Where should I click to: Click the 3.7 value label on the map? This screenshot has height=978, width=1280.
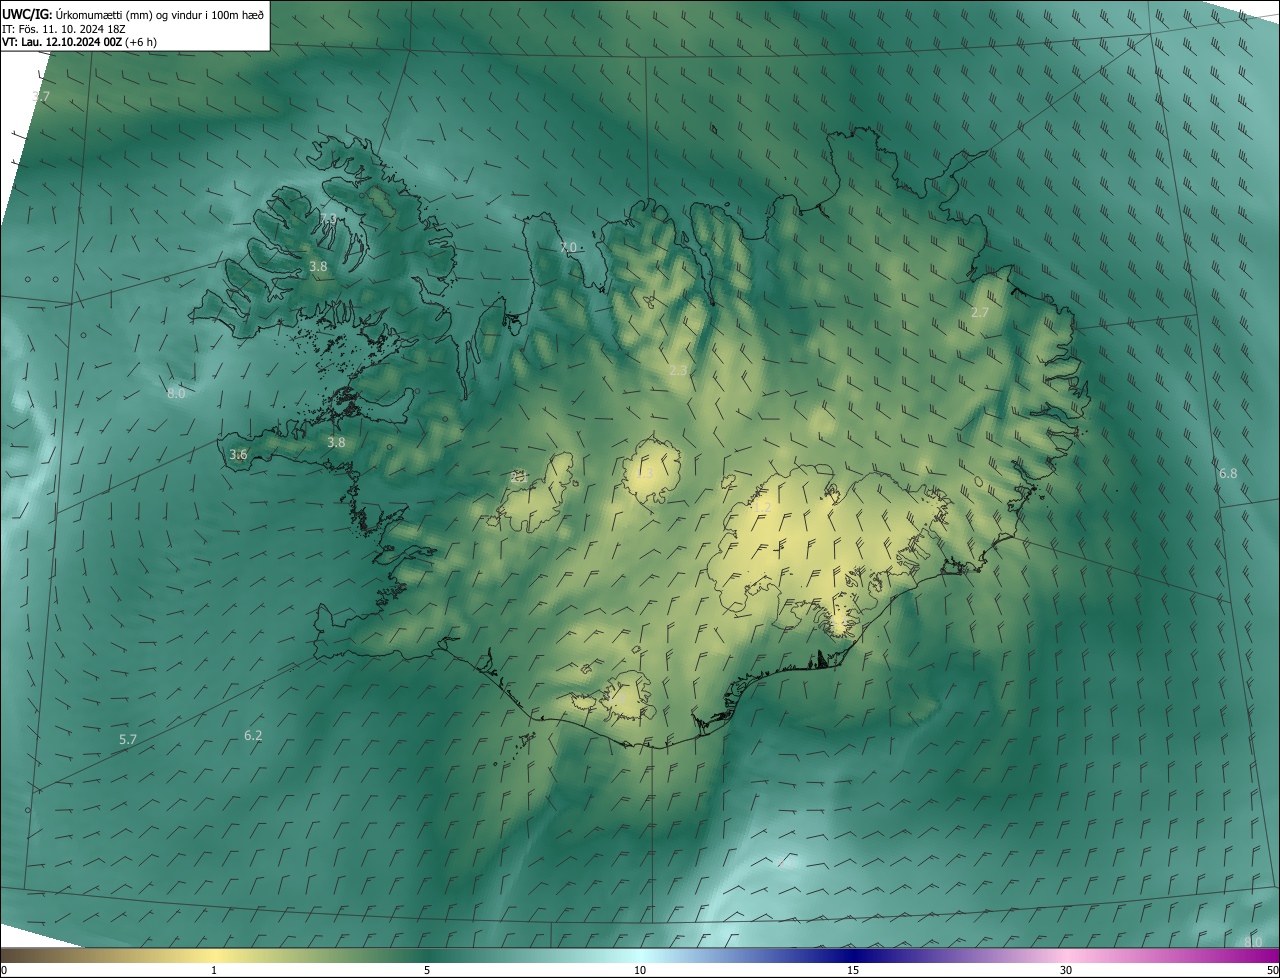click(41, 96)
